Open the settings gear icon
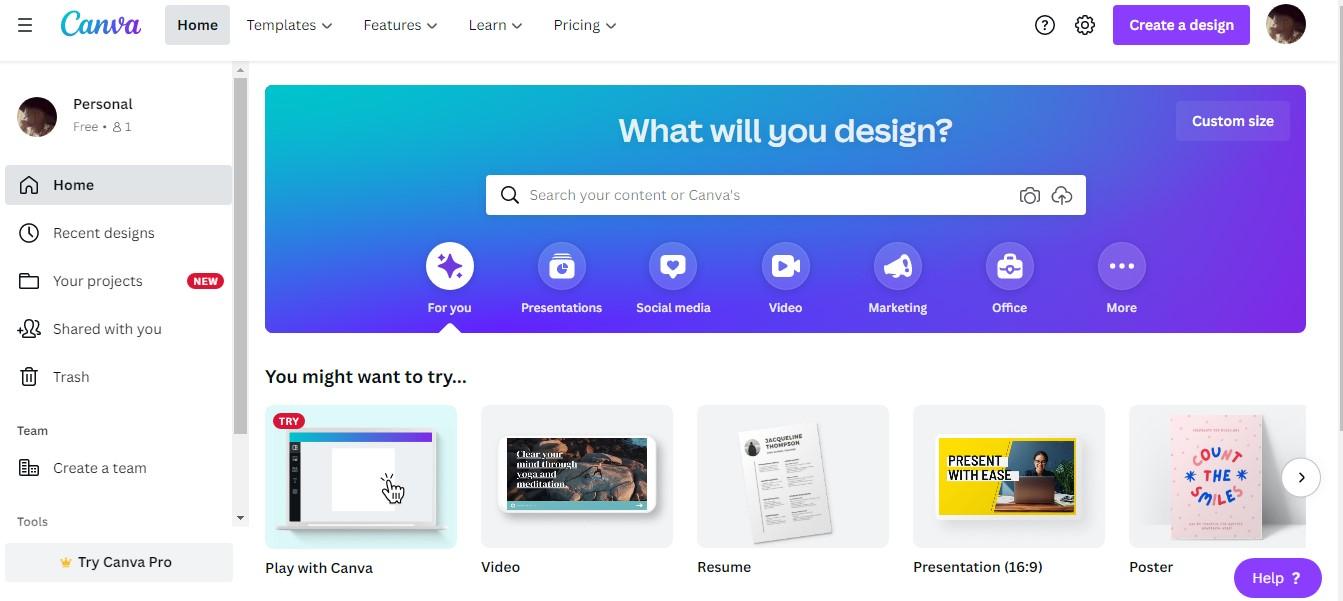This screenshot has width=1343, height=601. click(x=1085, y=25)
